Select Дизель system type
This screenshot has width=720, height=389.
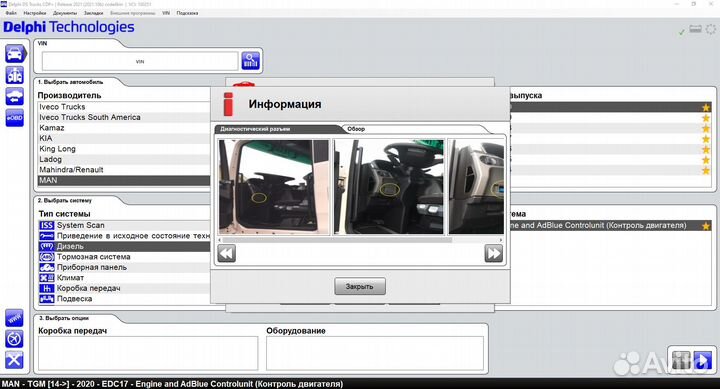(x=124, y=246)
